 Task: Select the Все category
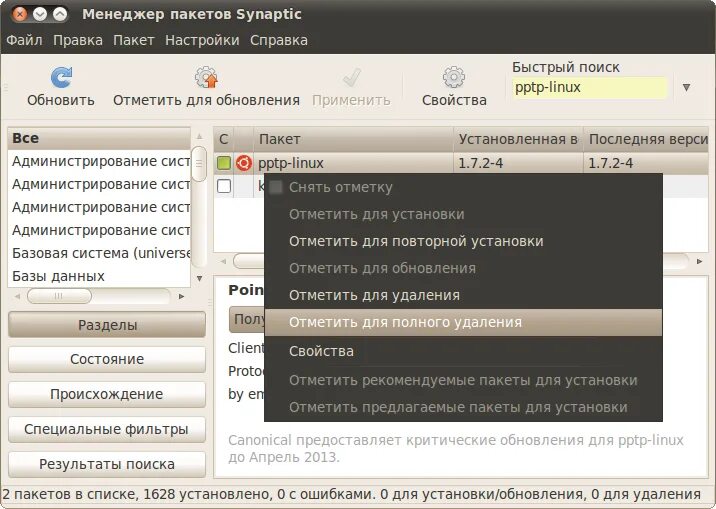pos(99,138)
